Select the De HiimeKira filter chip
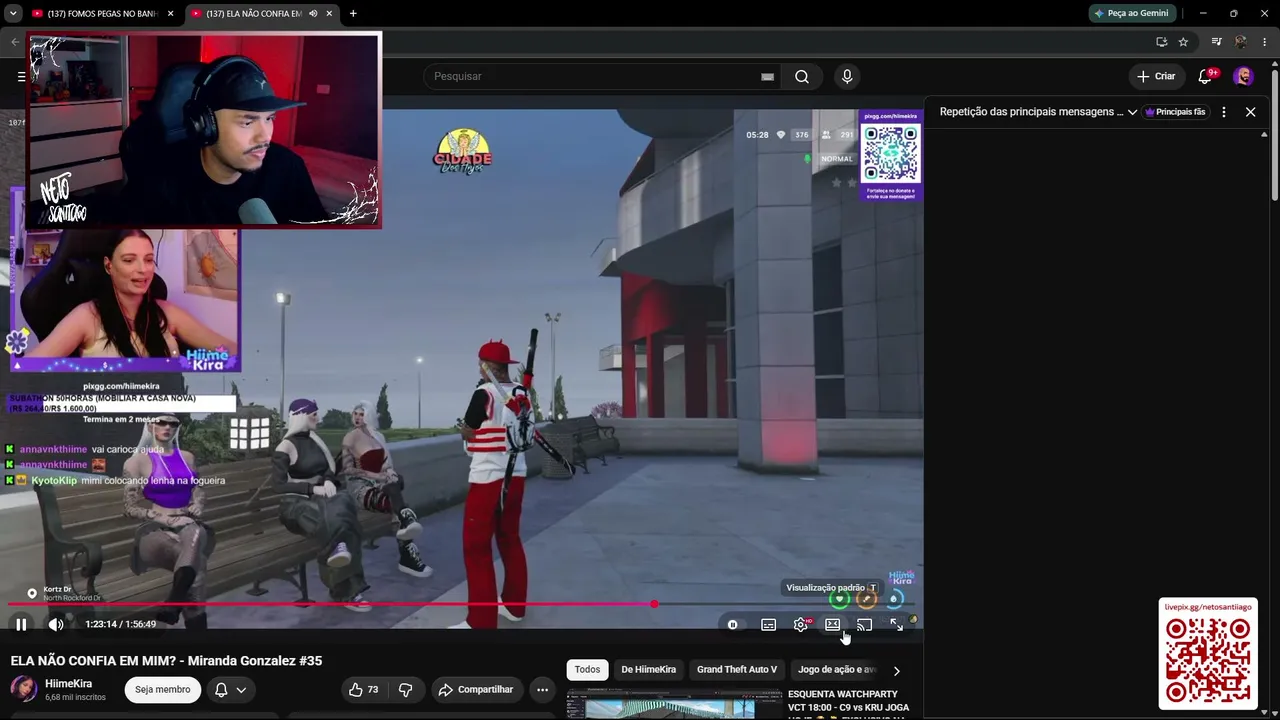Image resolution: width=1280 pixels, height=720 pixels. pos(649,669)
